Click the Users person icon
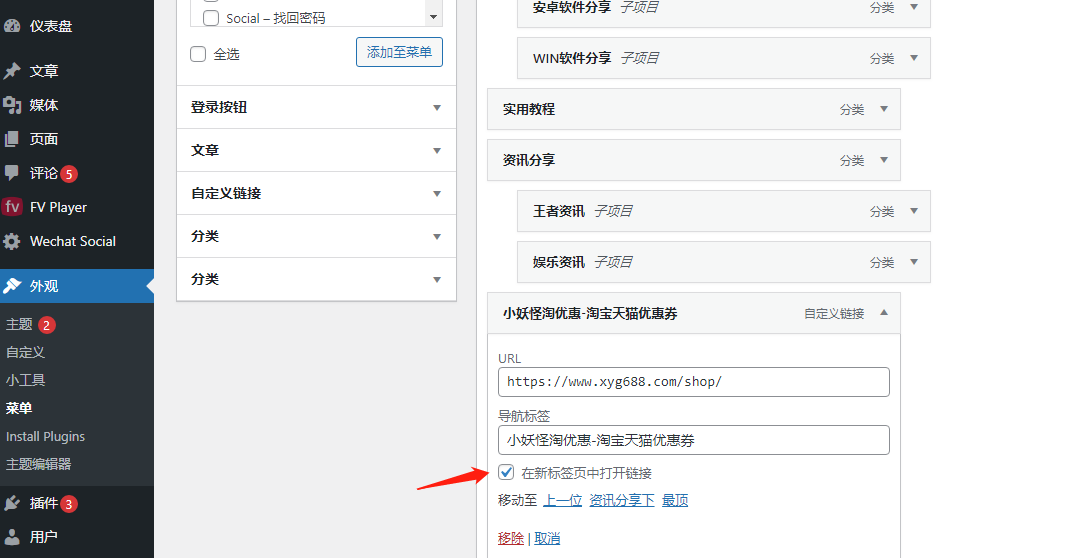Viewport: 1081px width, 558px height. point(12,537)
